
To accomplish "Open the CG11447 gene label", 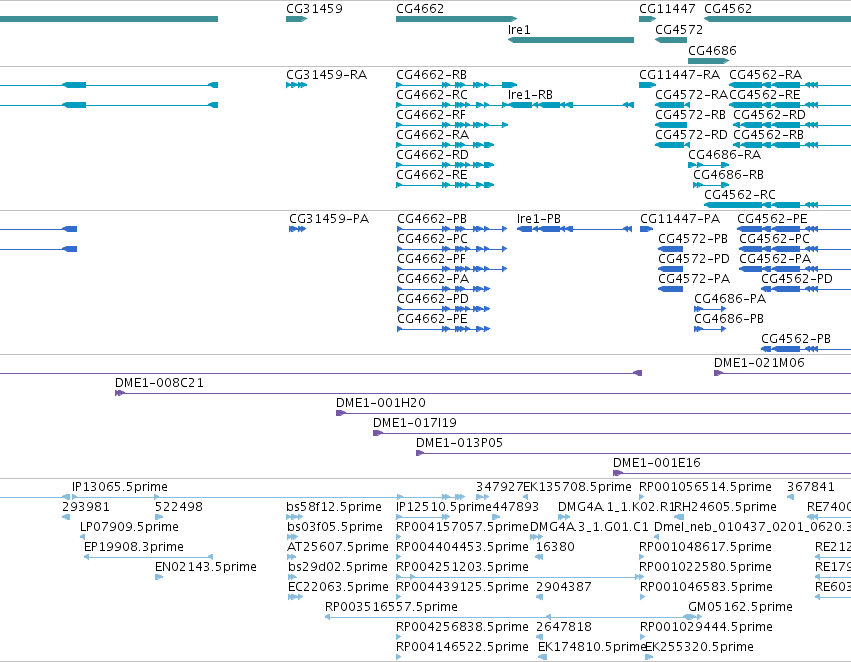I will (x=667, y=9).
